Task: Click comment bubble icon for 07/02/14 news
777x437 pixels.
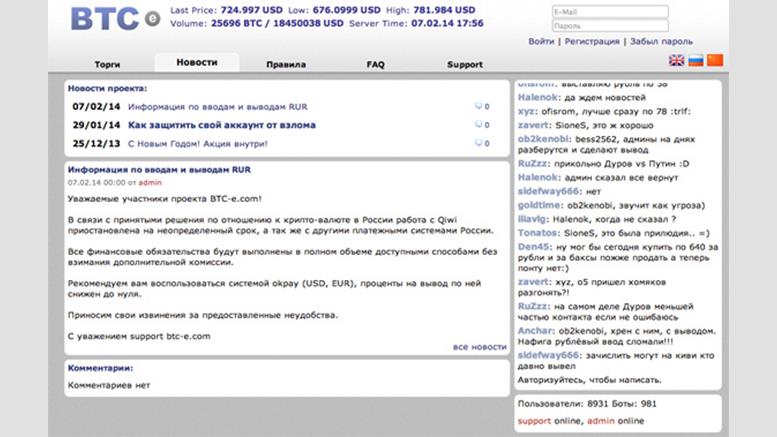Action: pyautogui.click(x=478, y=106)
